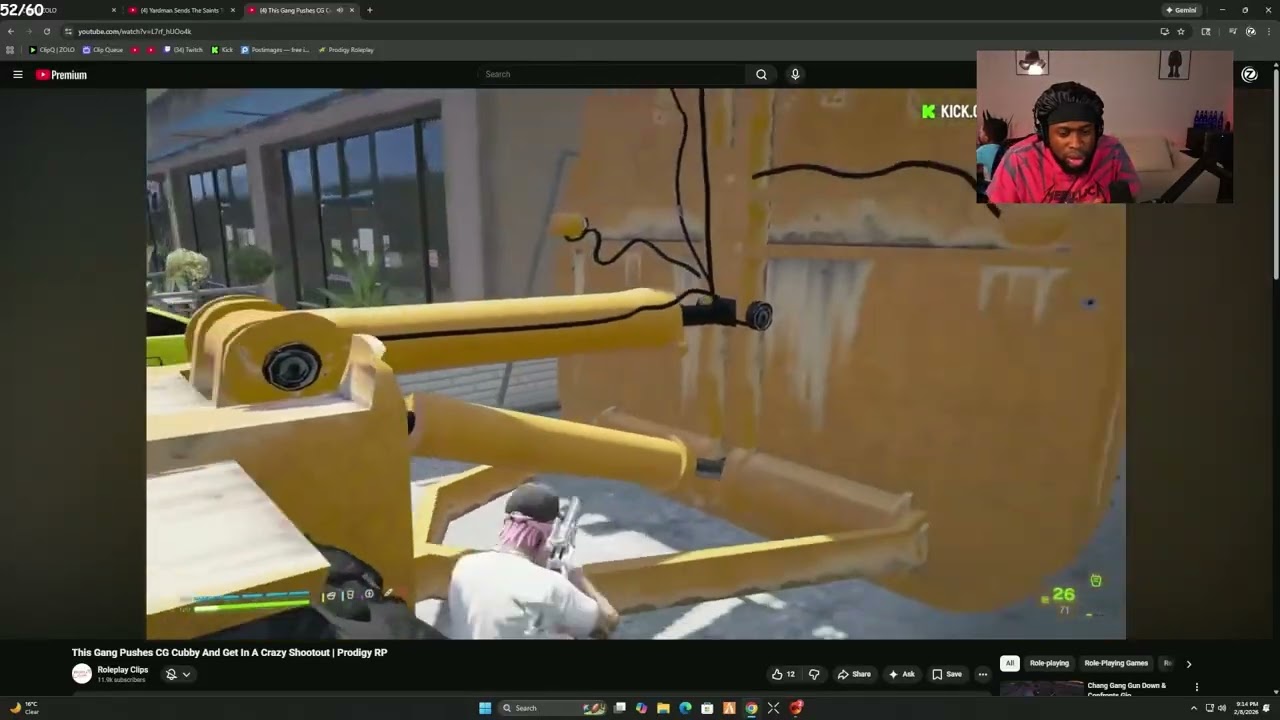
Task: Open the Postimages bookmark
Action: click(x=276, y=50)
